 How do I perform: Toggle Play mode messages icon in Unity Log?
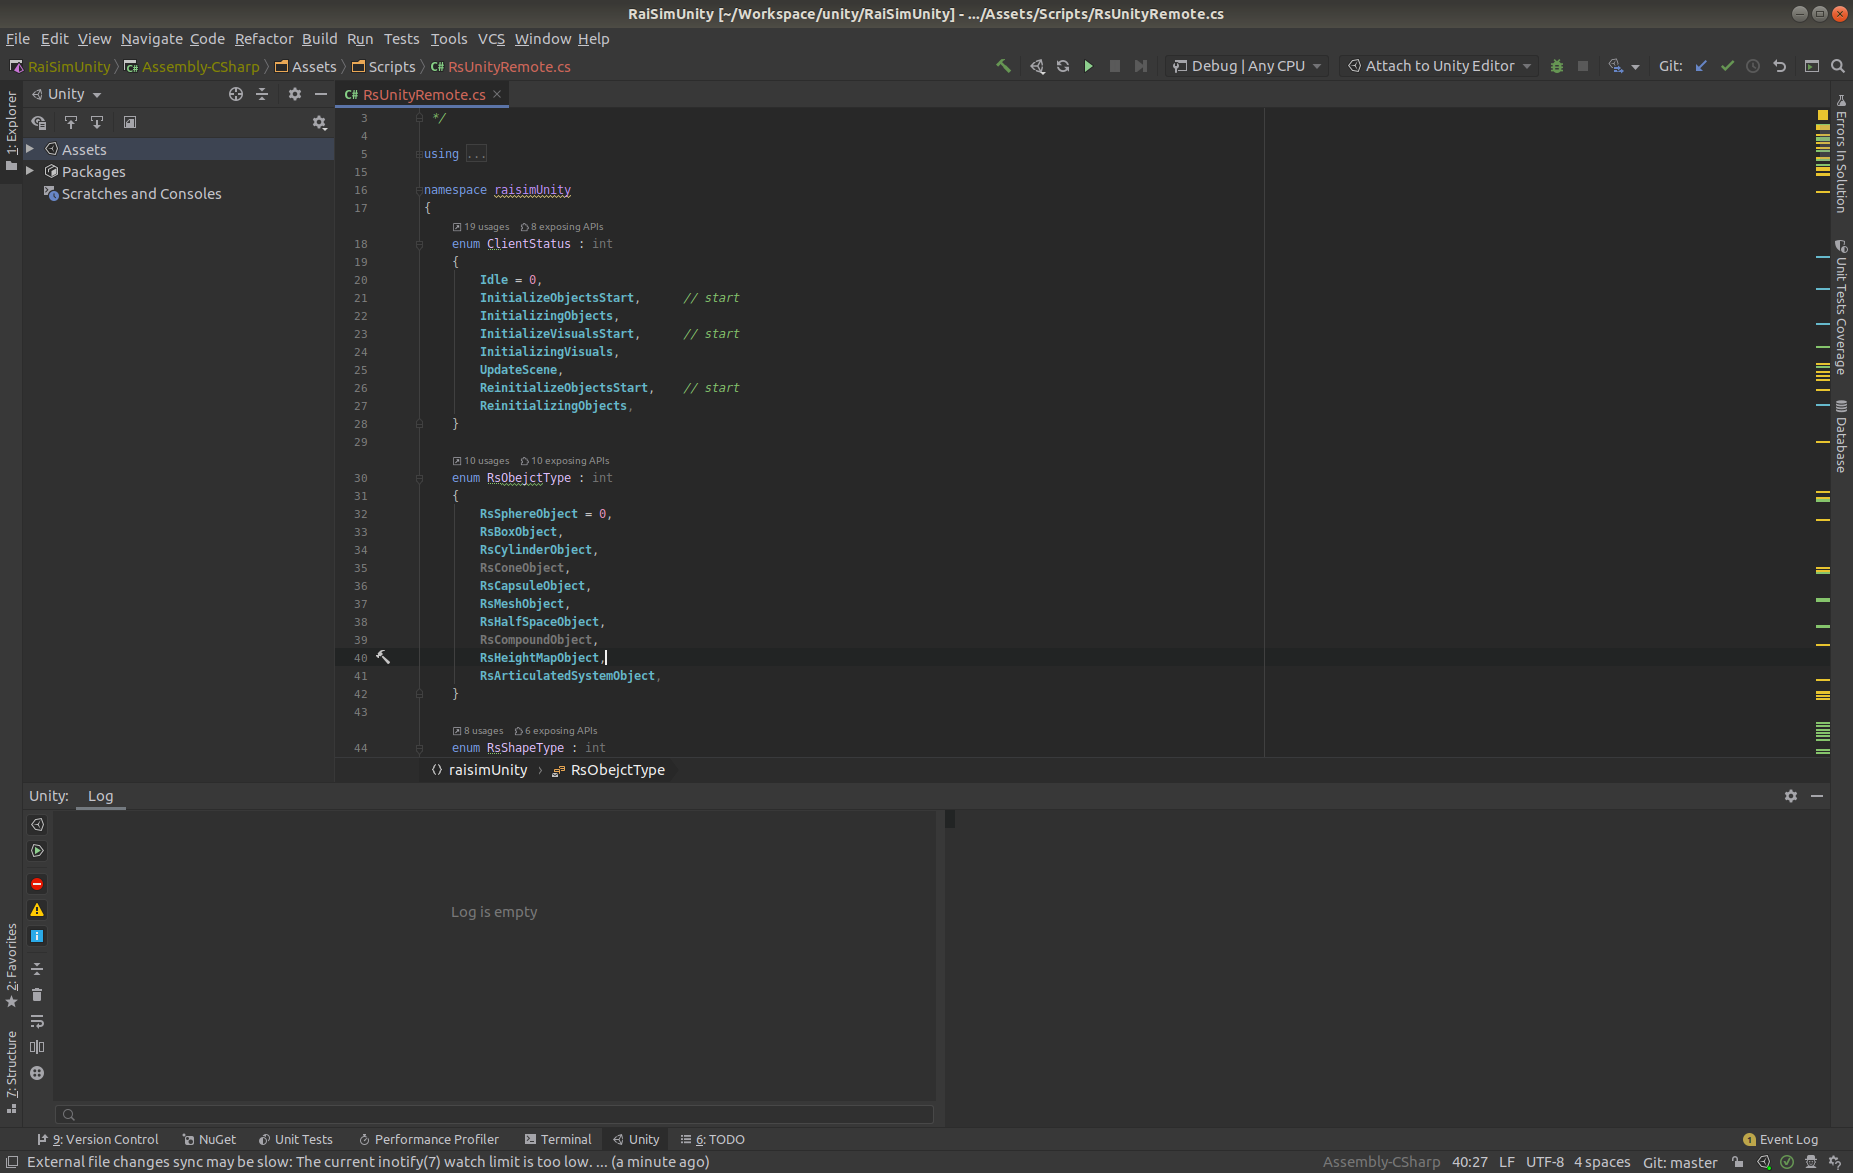coord(37,851)
